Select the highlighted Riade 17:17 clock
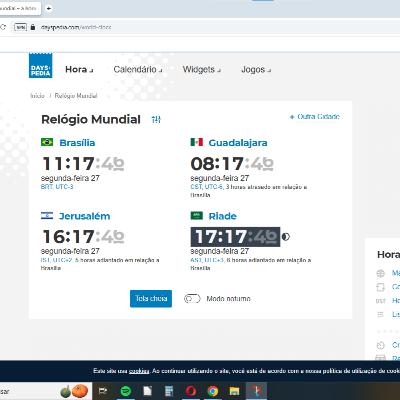Screen dimensions: 400x400 point(235,237)
